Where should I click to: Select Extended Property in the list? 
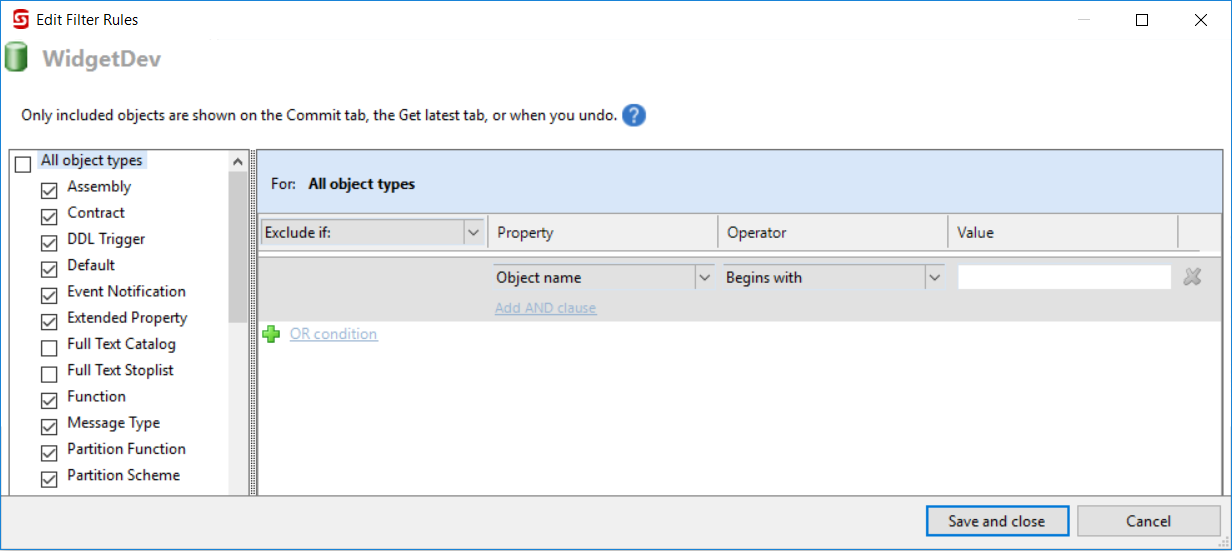(x=127, y=318)
